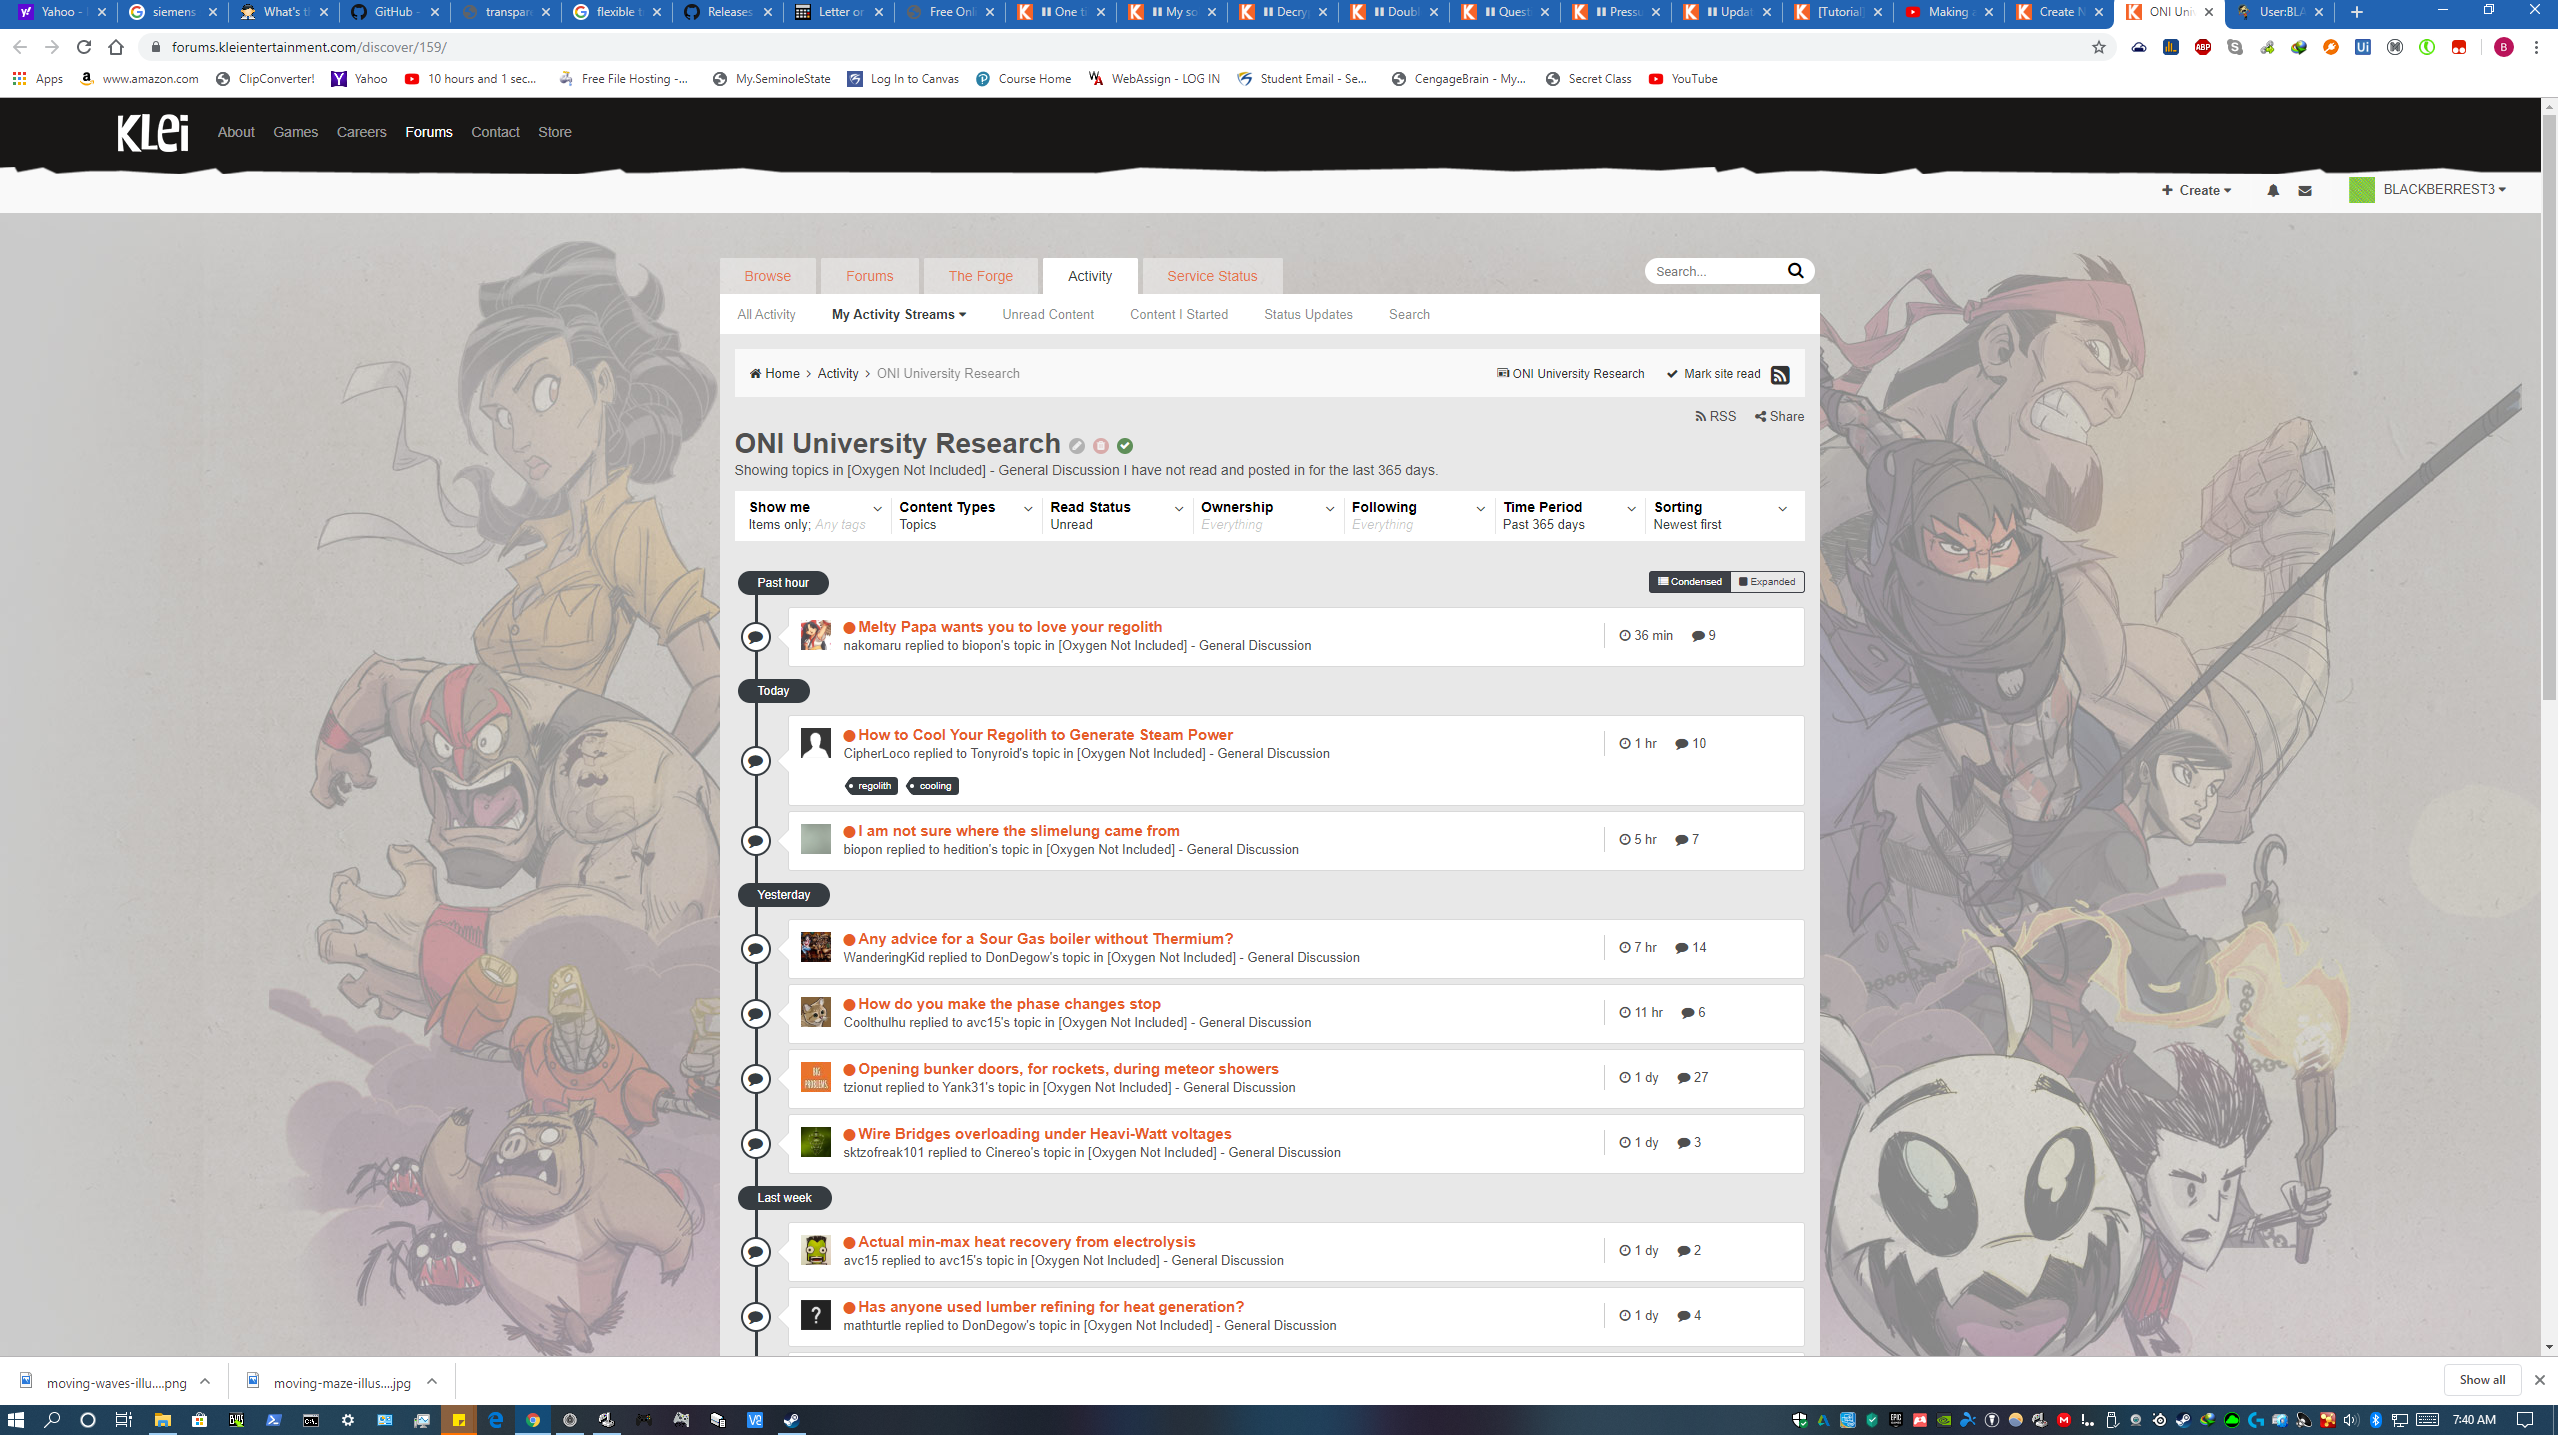Viewport: 2558px width, 1435px height.
Task: Click the edit pencil icon beside stream title
Action: point(1076,446)
